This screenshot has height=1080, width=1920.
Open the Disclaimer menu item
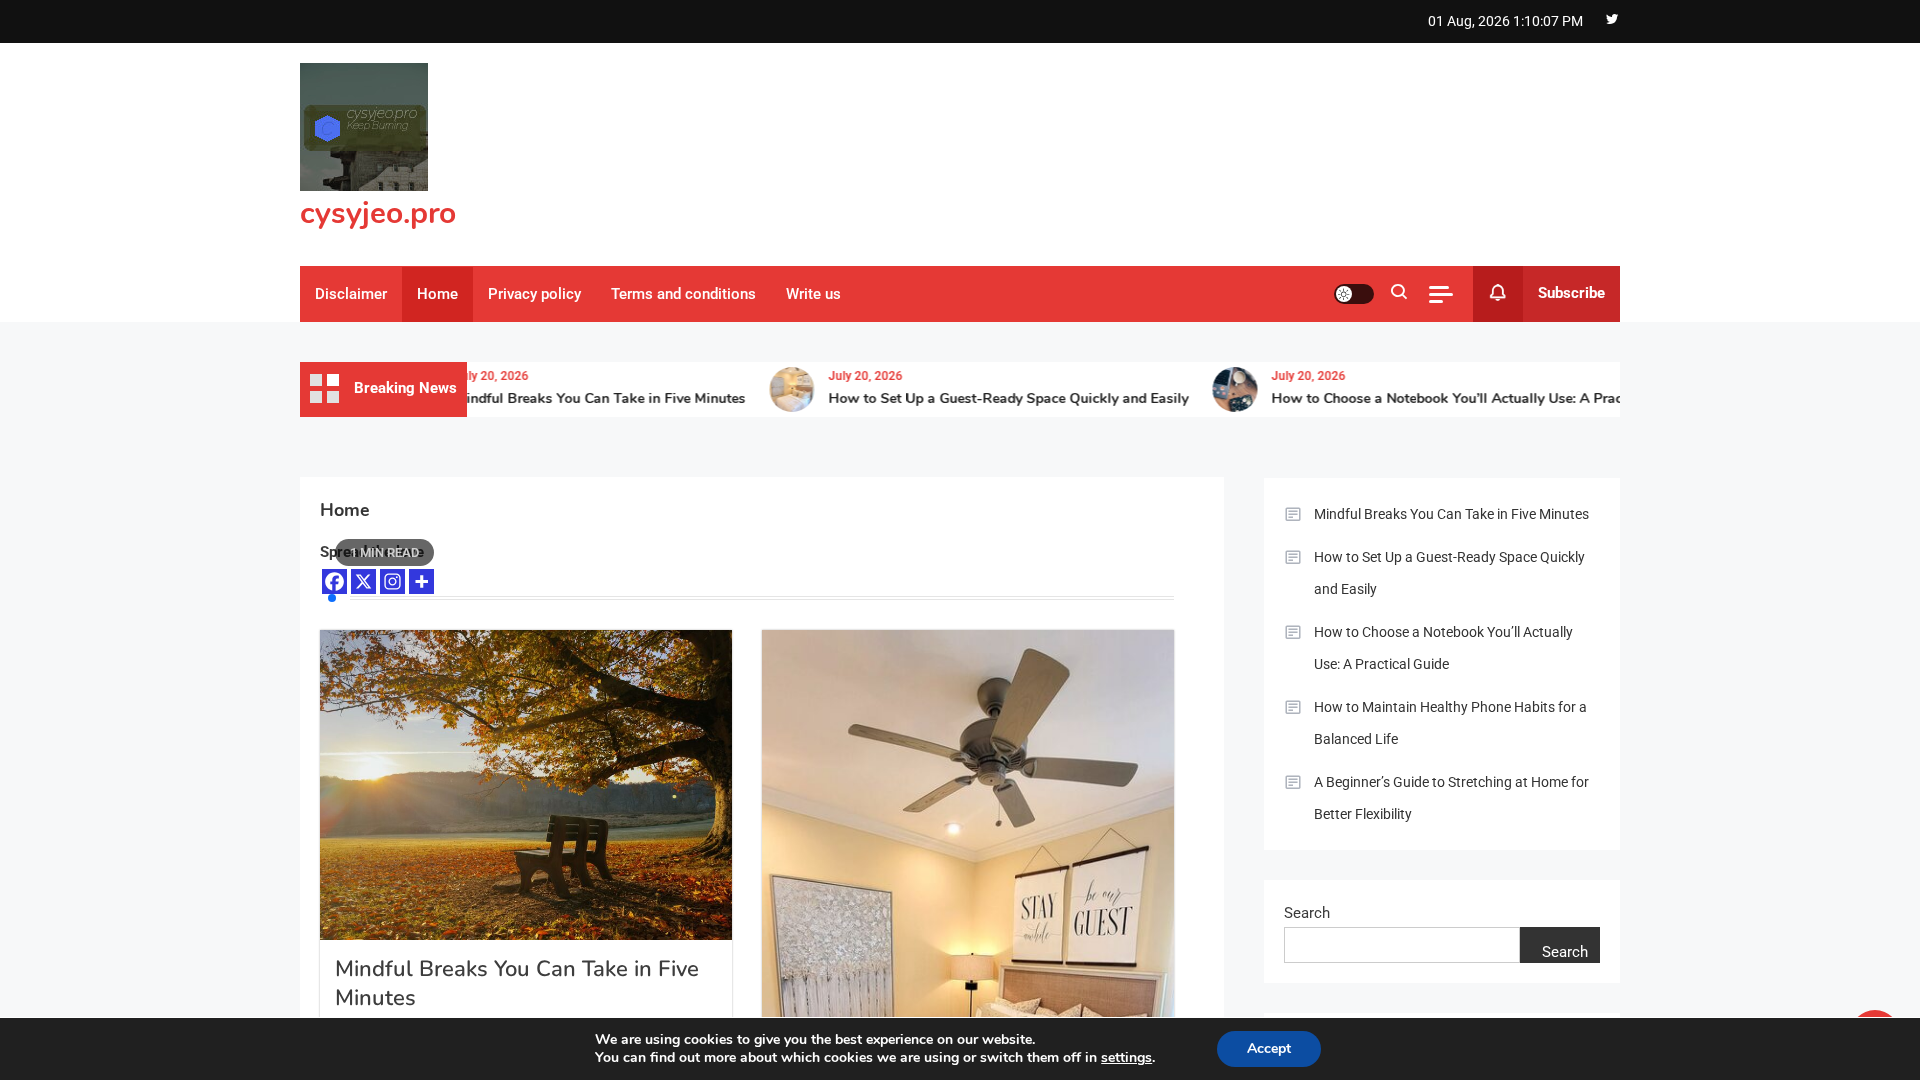pyautogui.click(x=351, y=294)
